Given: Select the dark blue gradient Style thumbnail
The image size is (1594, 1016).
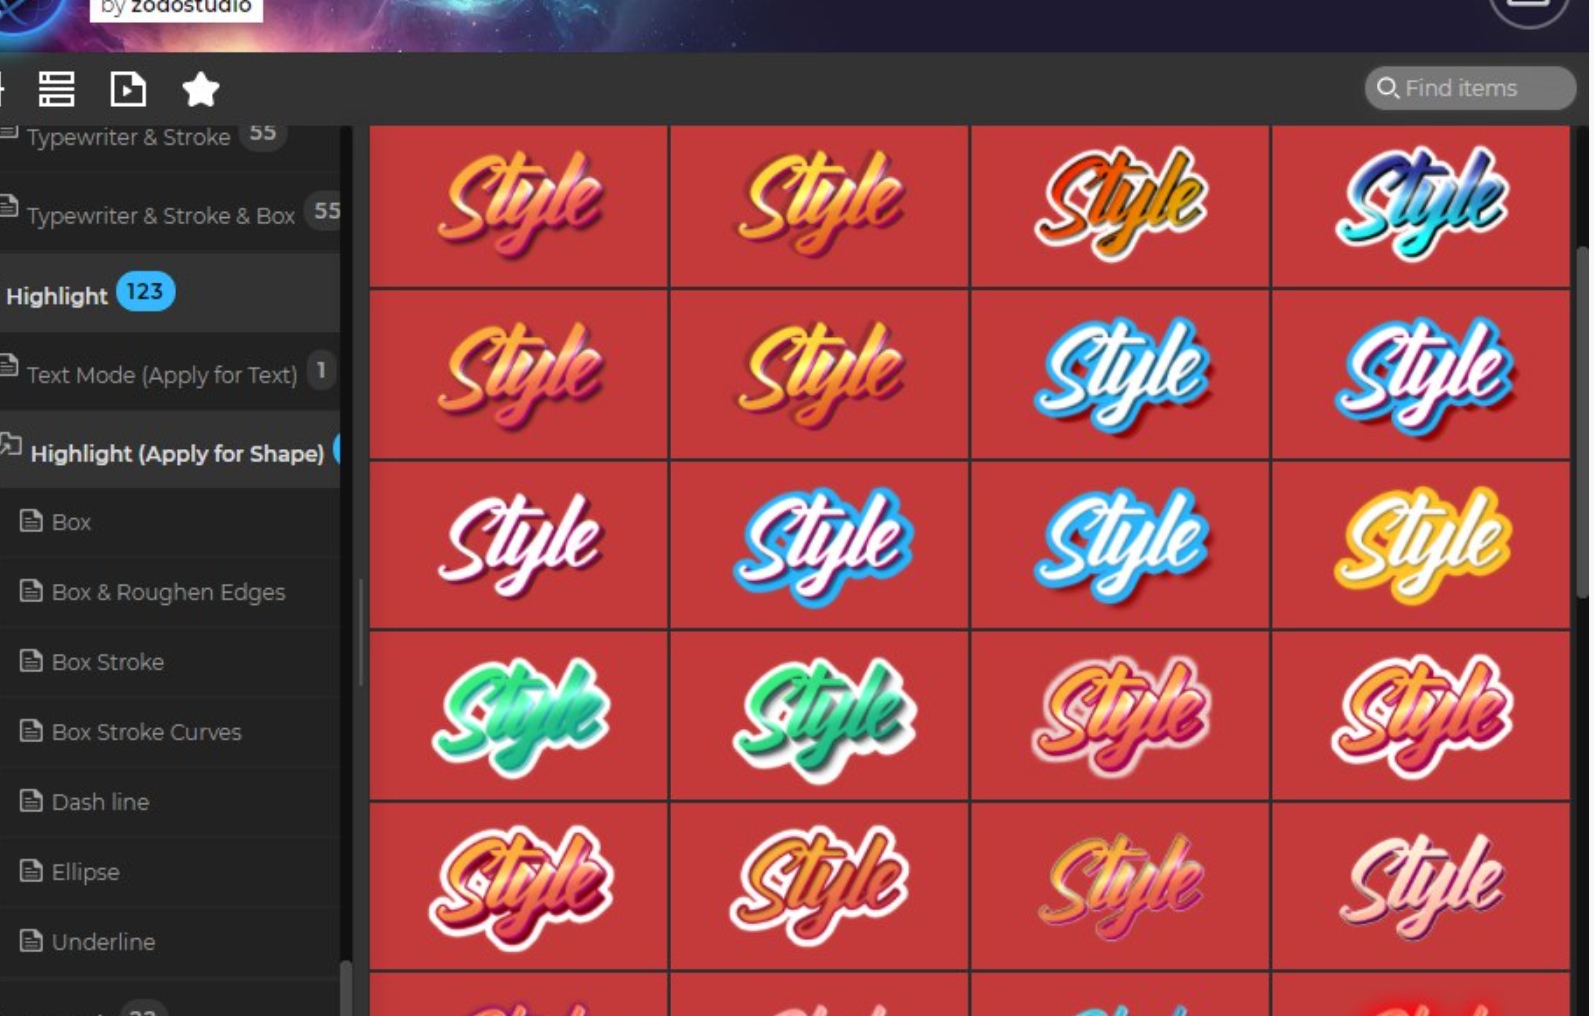Looking at the screenshot, I should pos(1421,205).
